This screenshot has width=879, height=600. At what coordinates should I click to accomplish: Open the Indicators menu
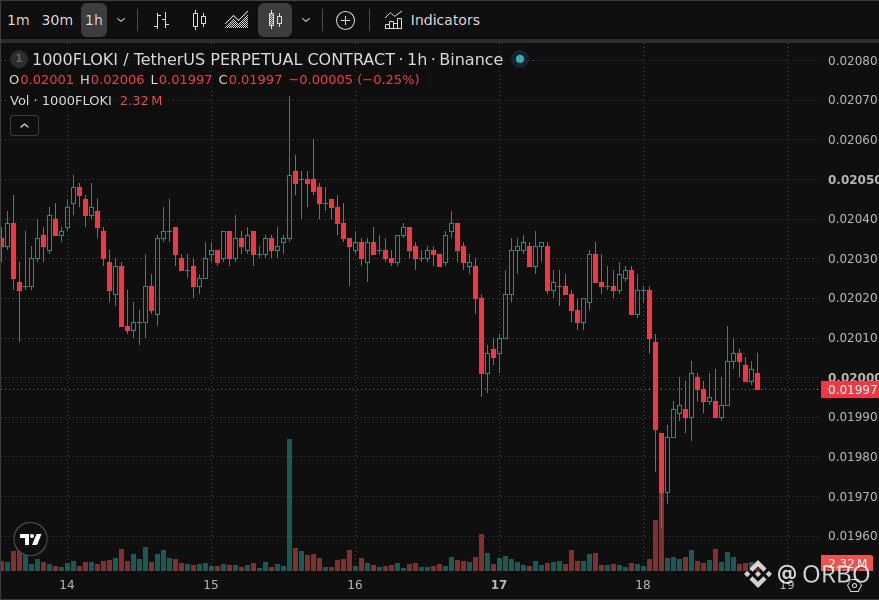[432, 20]
